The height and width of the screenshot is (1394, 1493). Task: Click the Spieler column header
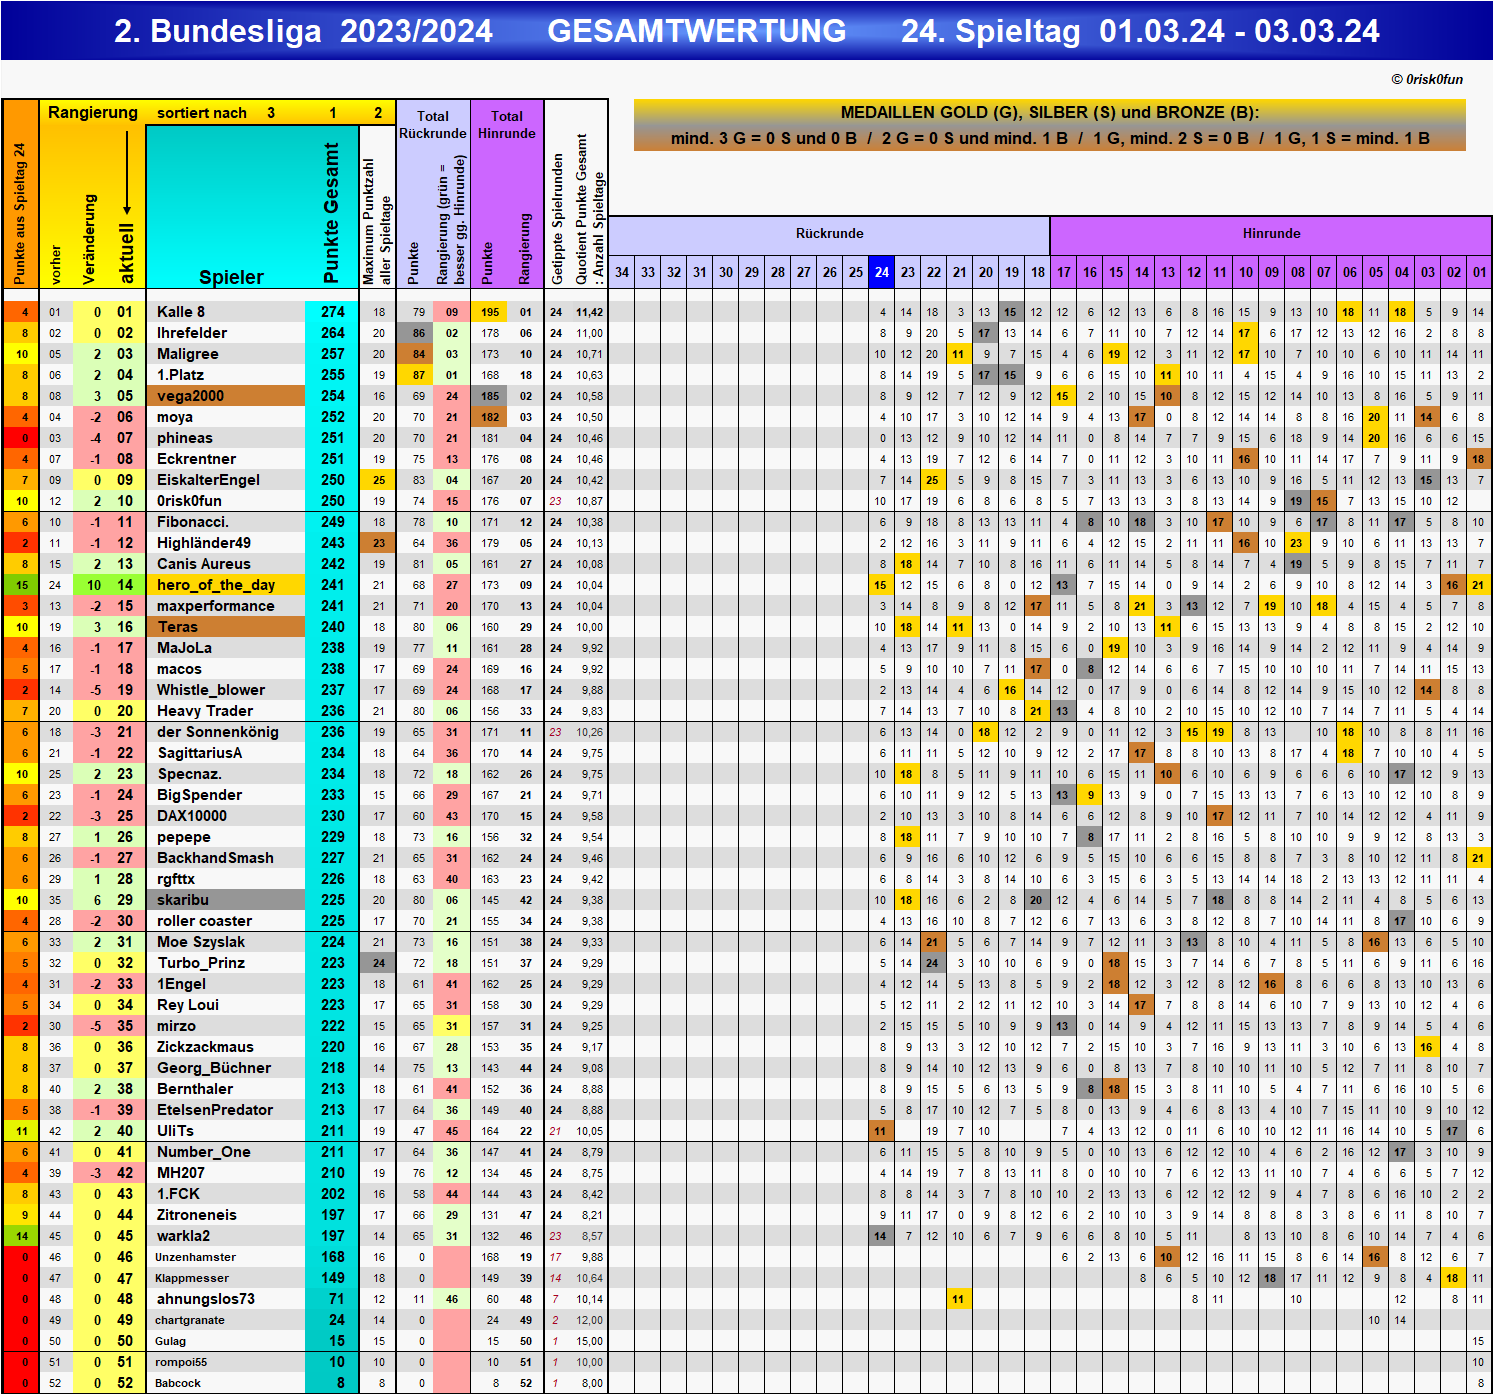click(231, 277)
